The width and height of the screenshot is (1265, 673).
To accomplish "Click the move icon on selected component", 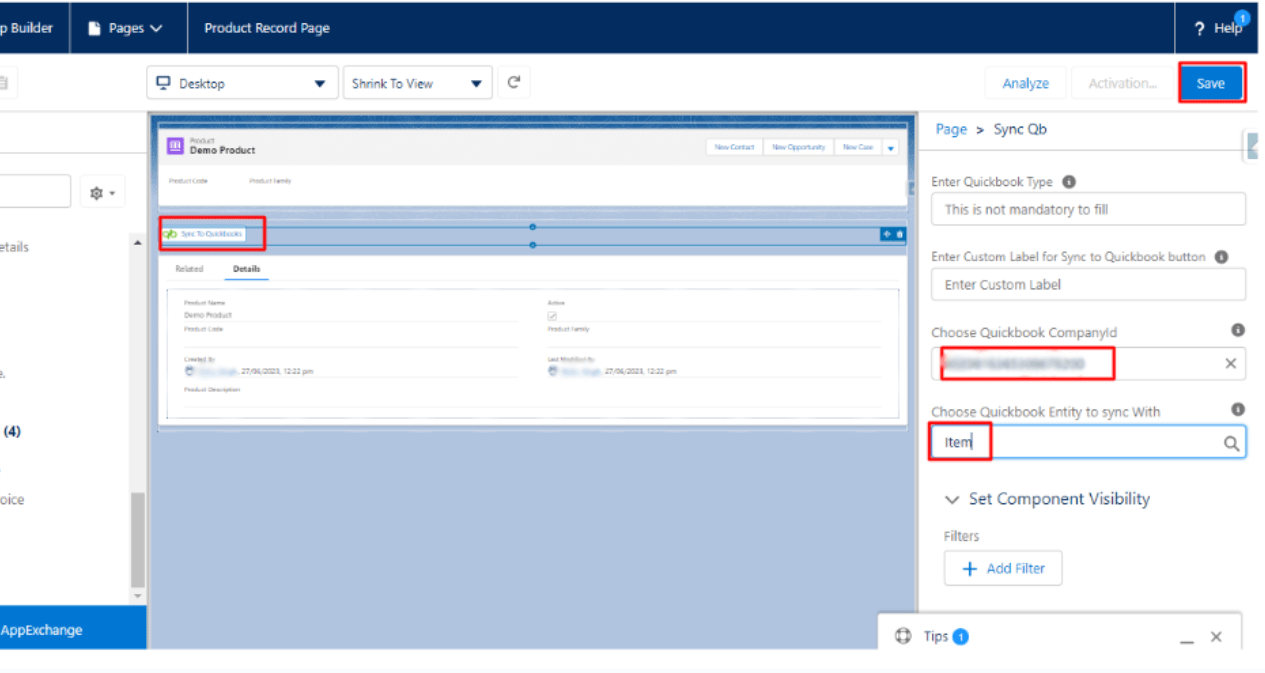I will coord(886,234).
